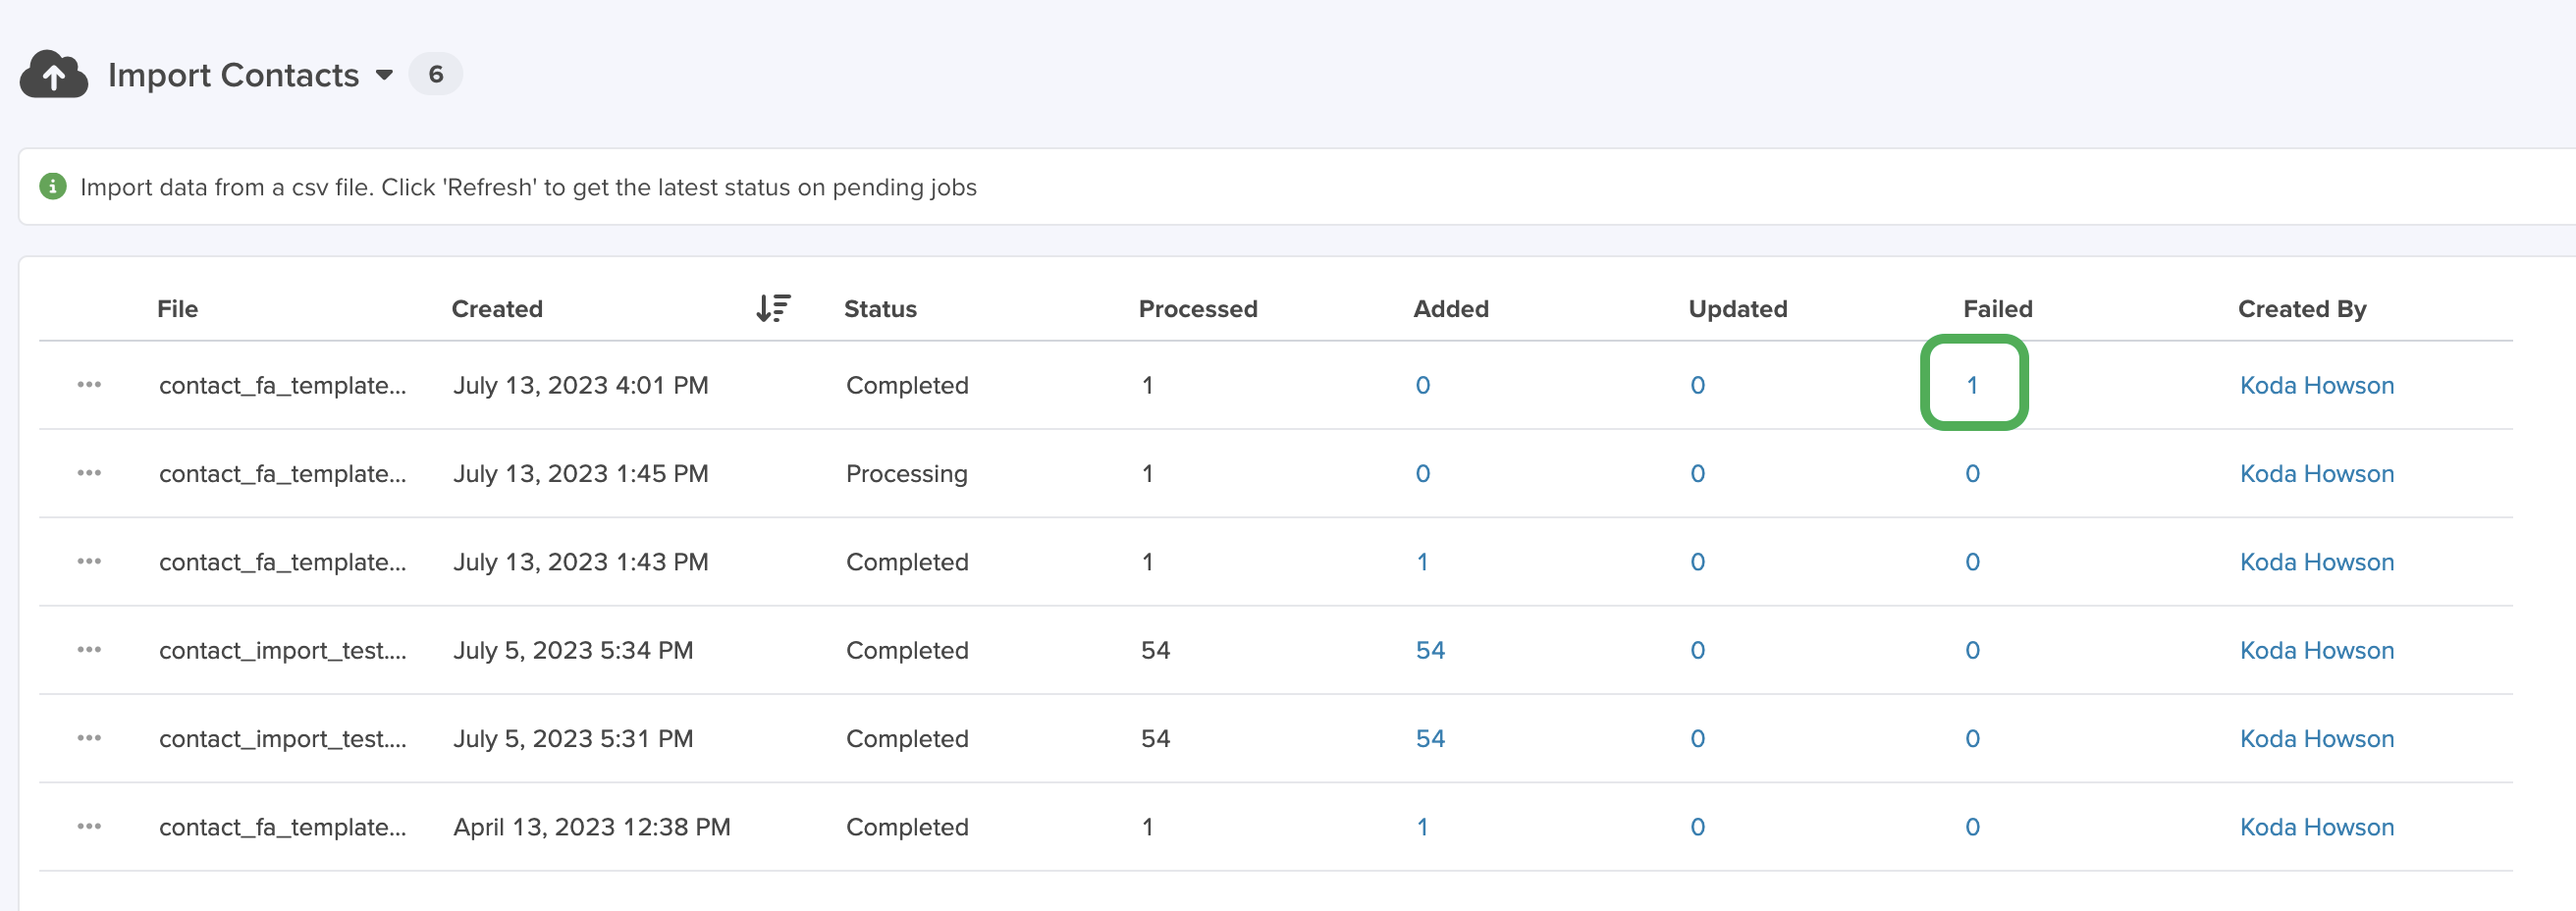Sort by the Created column header
The height and width of the screenshot is (911, 2576).
pos(497,309)
